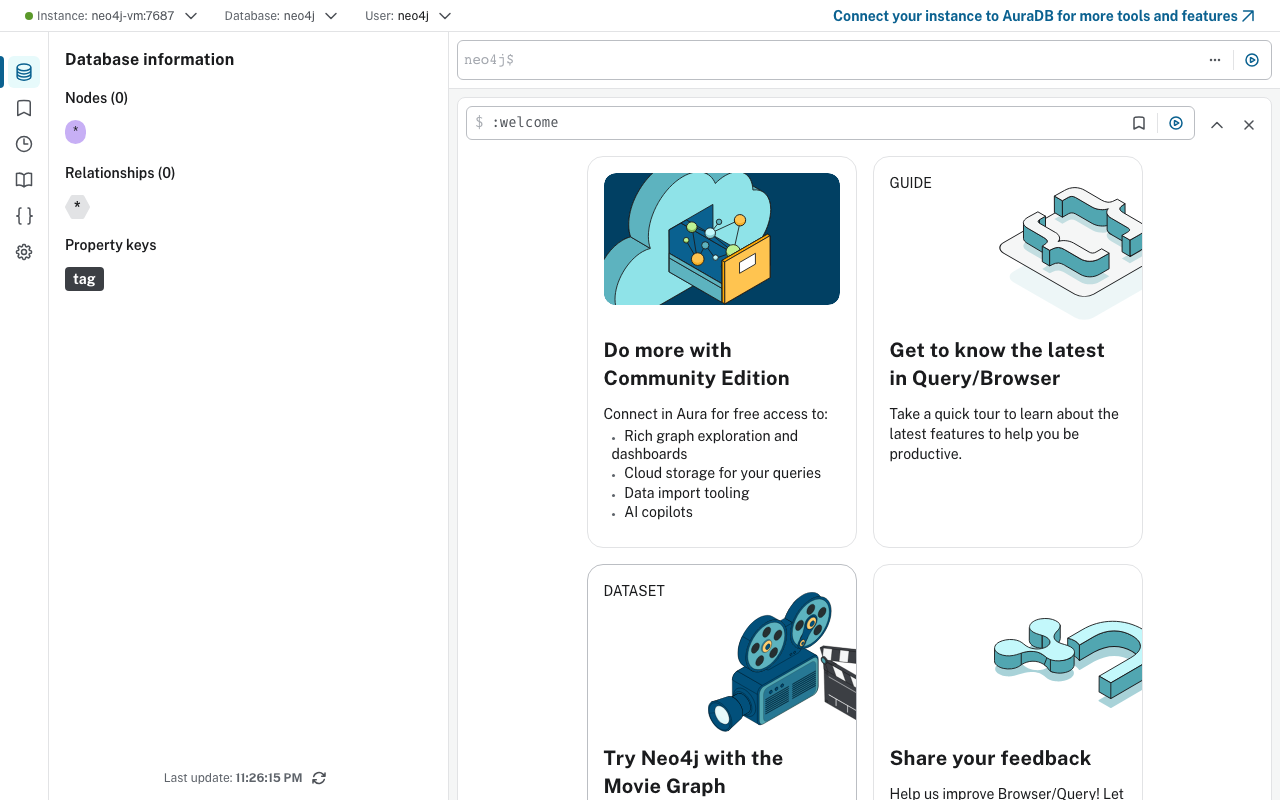Open the Settings gear icon in sidebar
Image resolution: width=1280 pixels, height=800 pixels.
[24, 252]
